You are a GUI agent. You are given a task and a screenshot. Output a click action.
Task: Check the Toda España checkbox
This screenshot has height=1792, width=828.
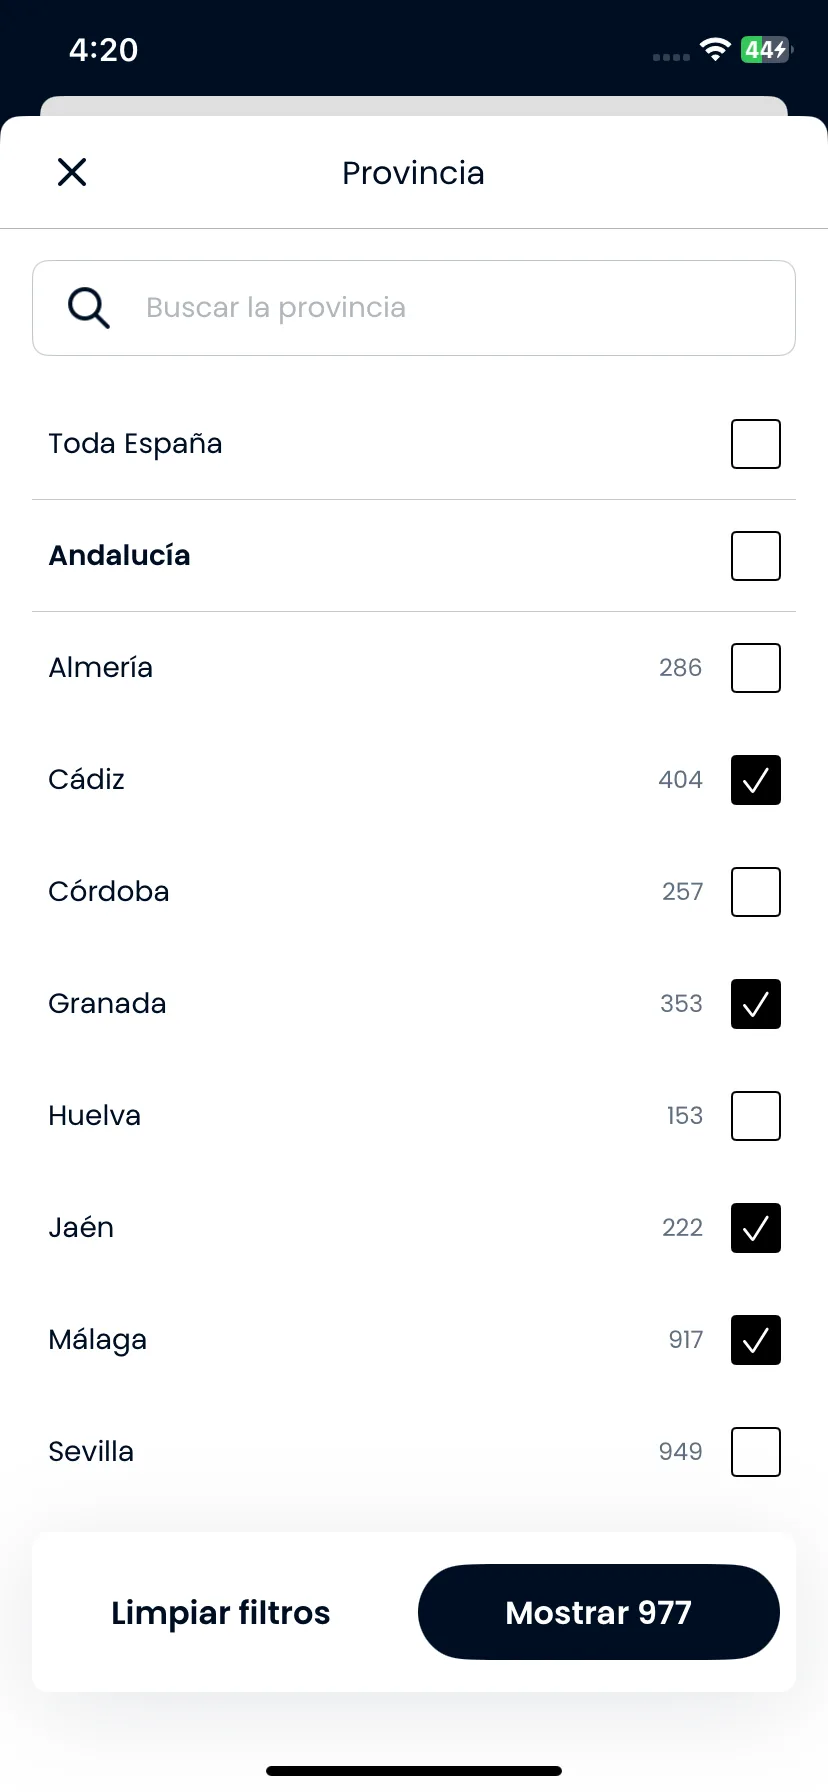point(756,444)
